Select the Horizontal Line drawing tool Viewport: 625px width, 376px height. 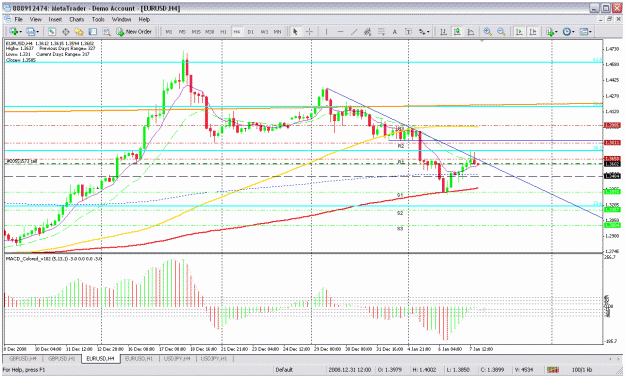340,31
